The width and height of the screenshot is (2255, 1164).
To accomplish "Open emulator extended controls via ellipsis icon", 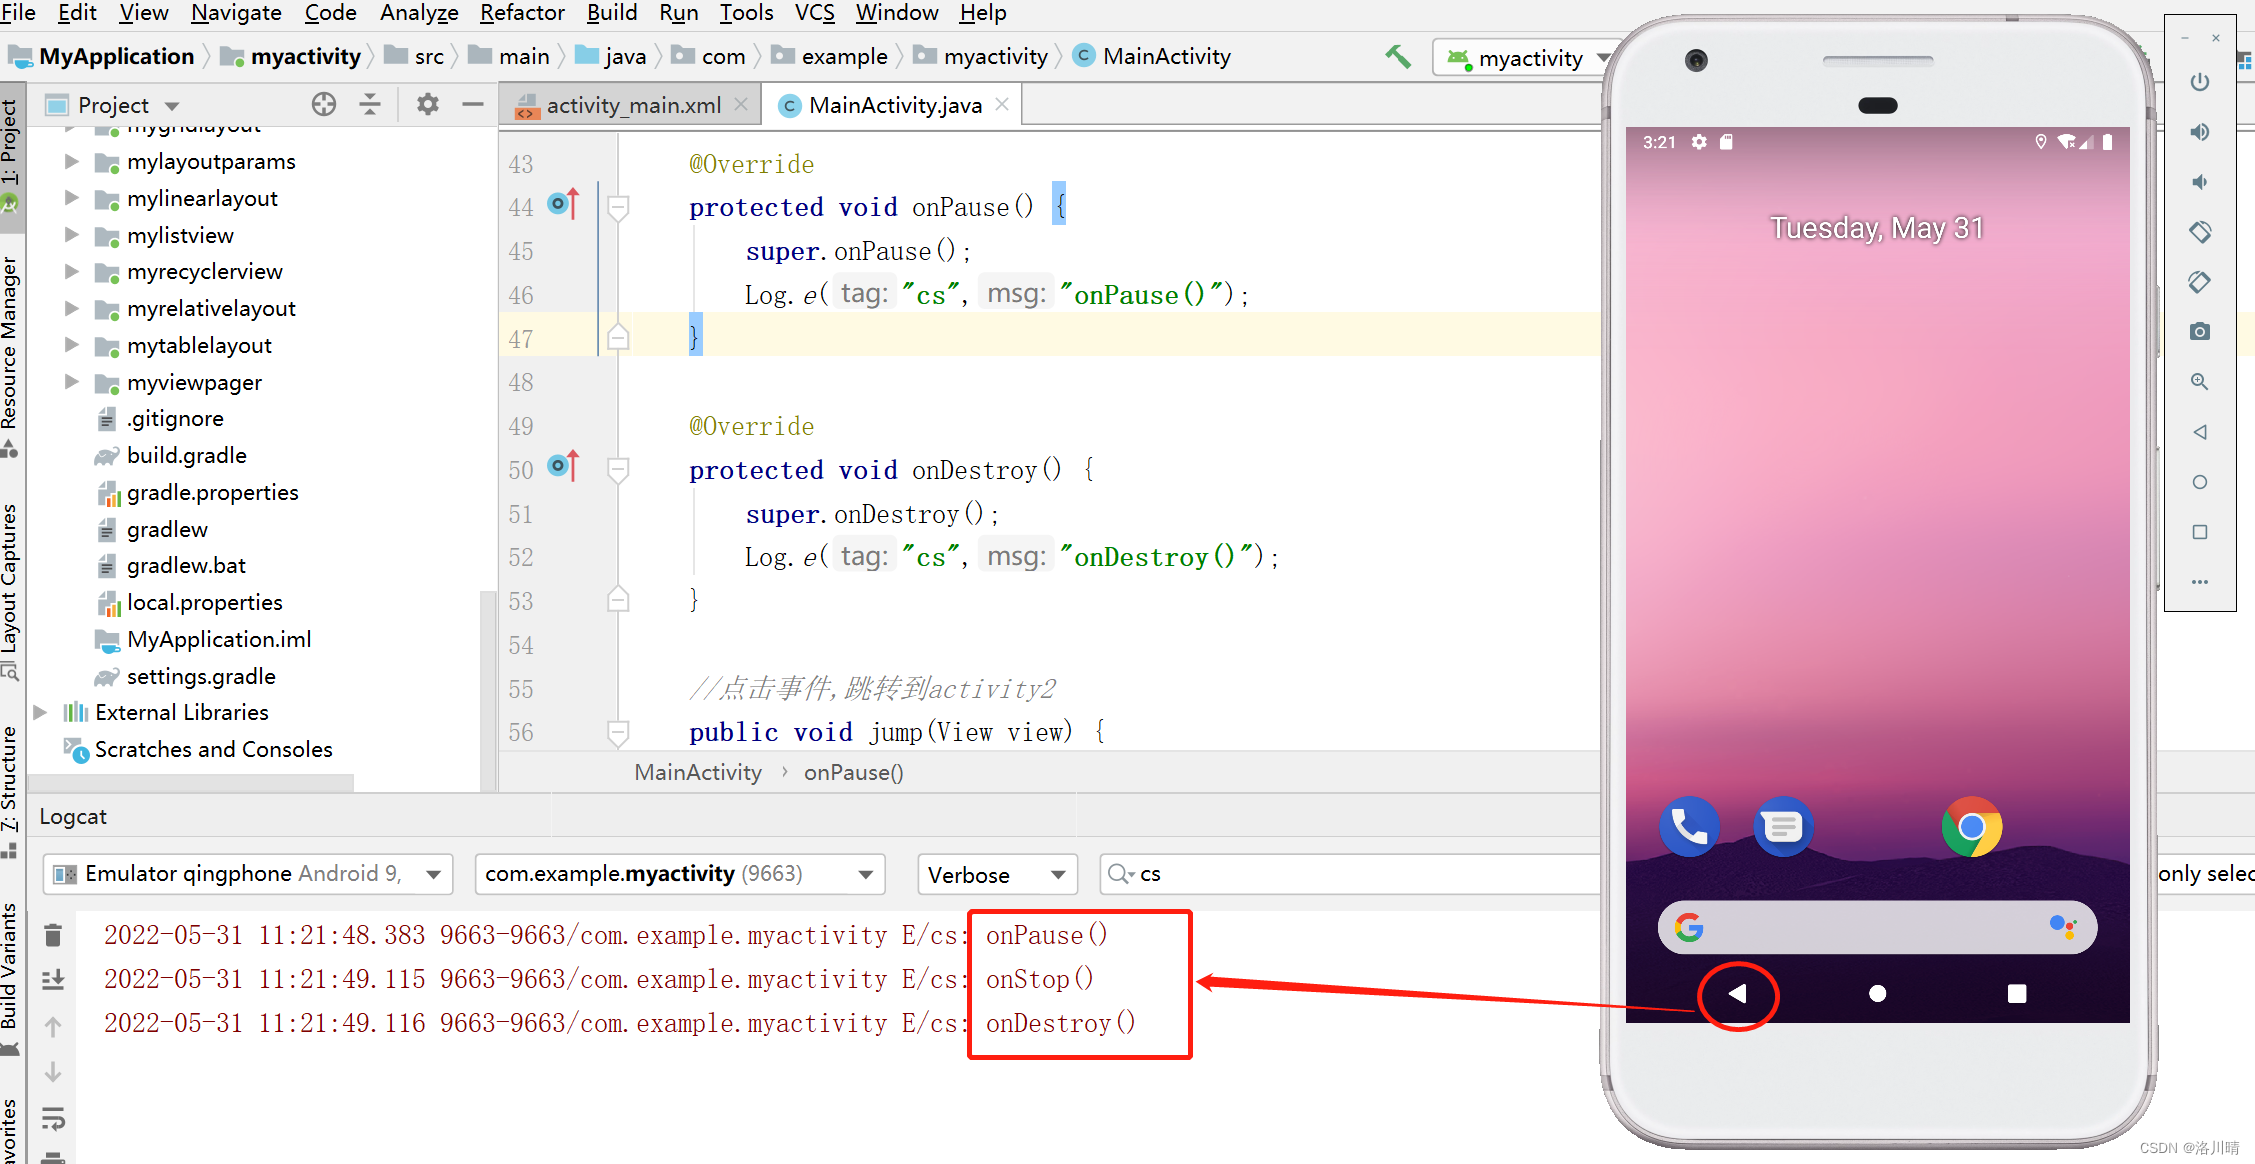I will tap(2199, 581).
